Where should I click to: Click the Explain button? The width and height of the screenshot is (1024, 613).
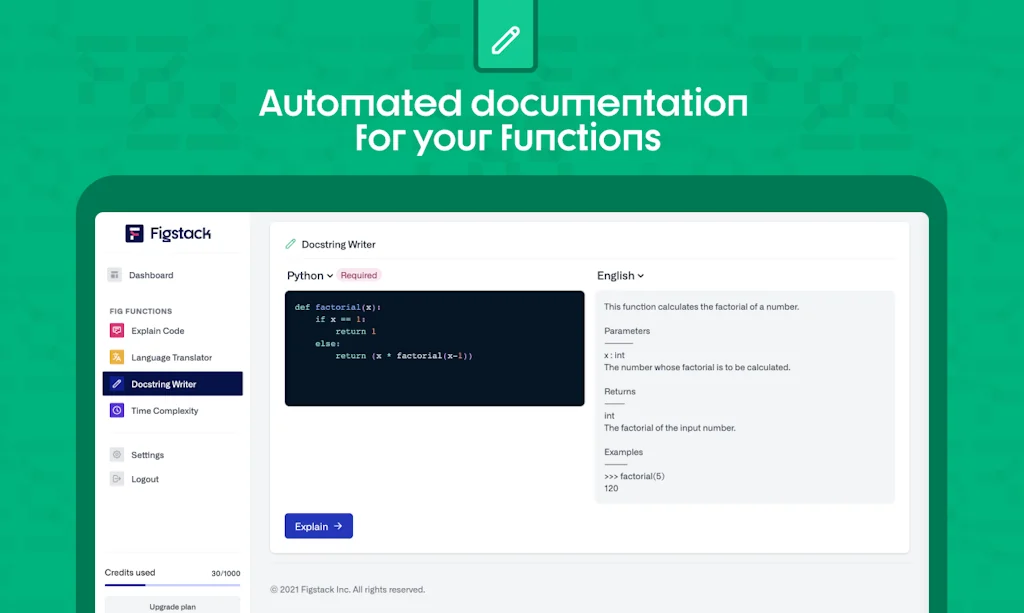[x=318, y=525]
